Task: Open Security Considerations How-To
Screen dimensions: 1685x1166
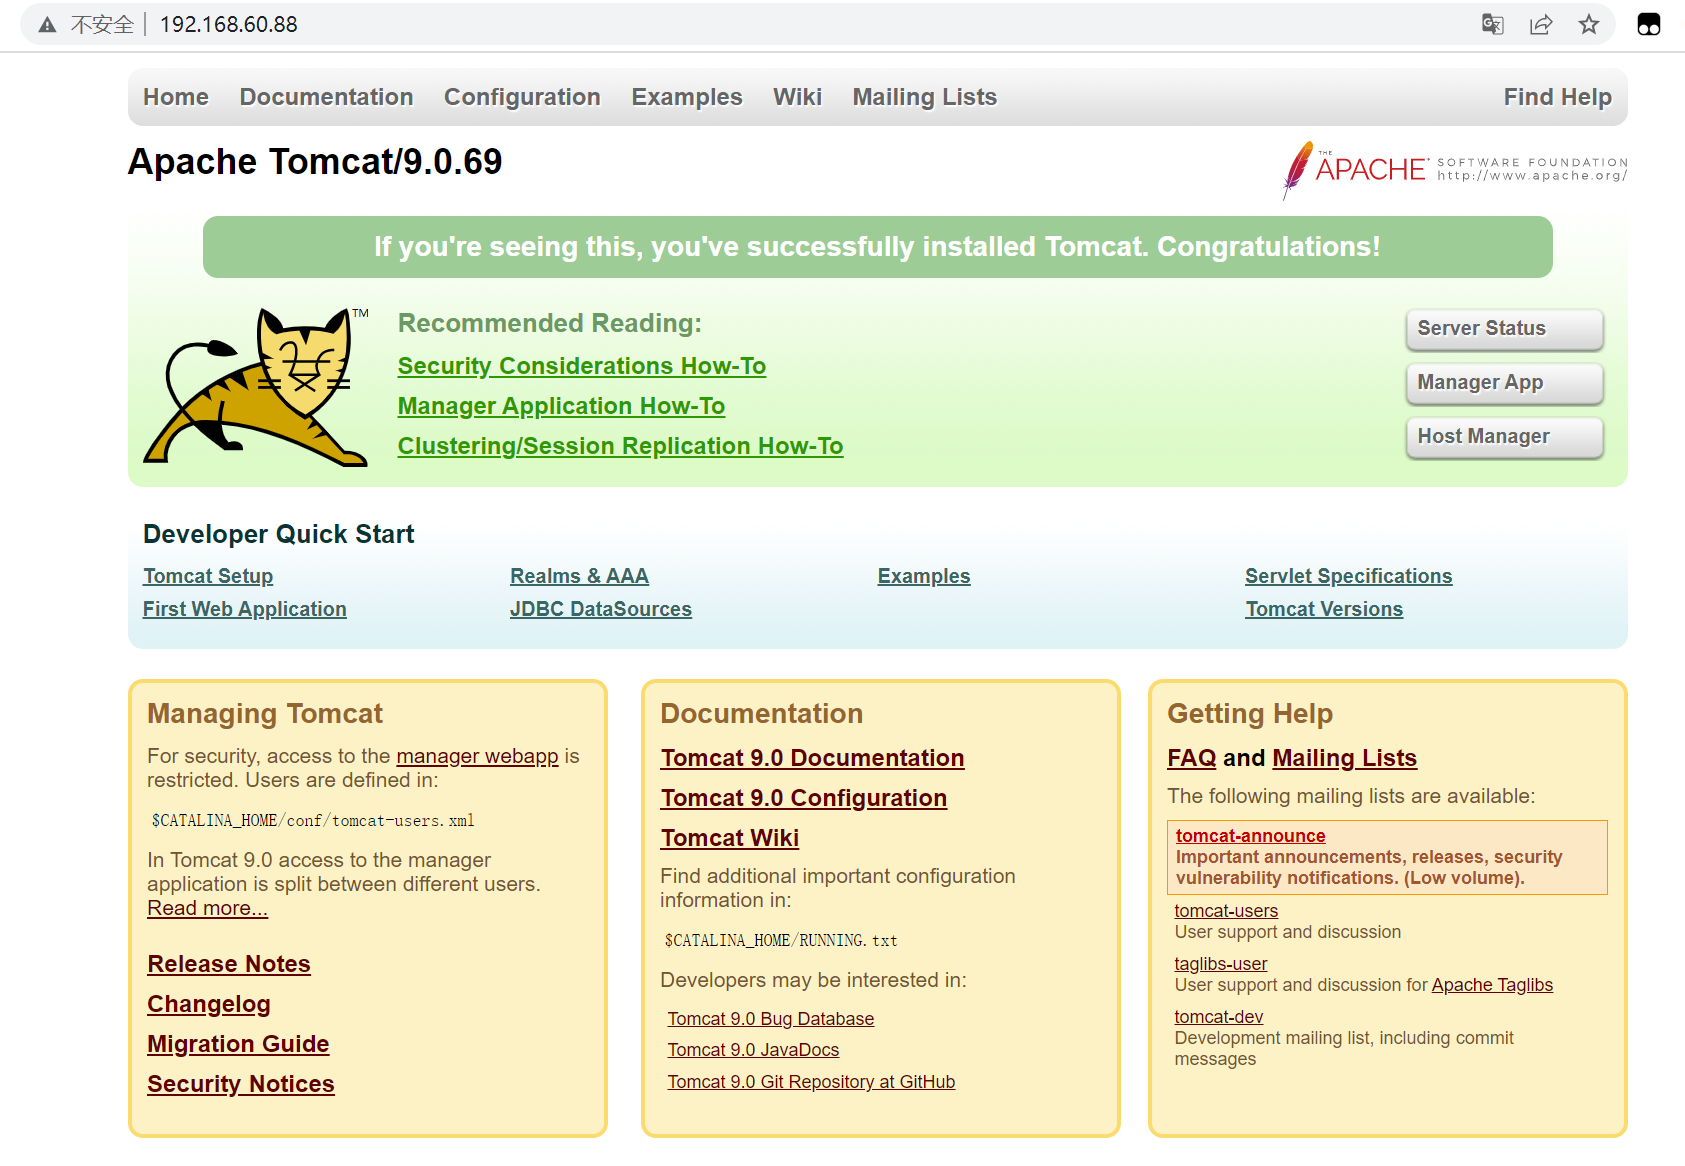Action: (582, 366)
